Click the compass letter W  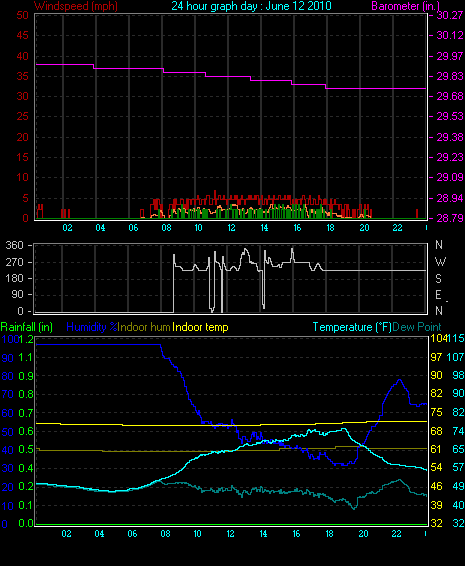pyautogui.click(x=440, y=262)
